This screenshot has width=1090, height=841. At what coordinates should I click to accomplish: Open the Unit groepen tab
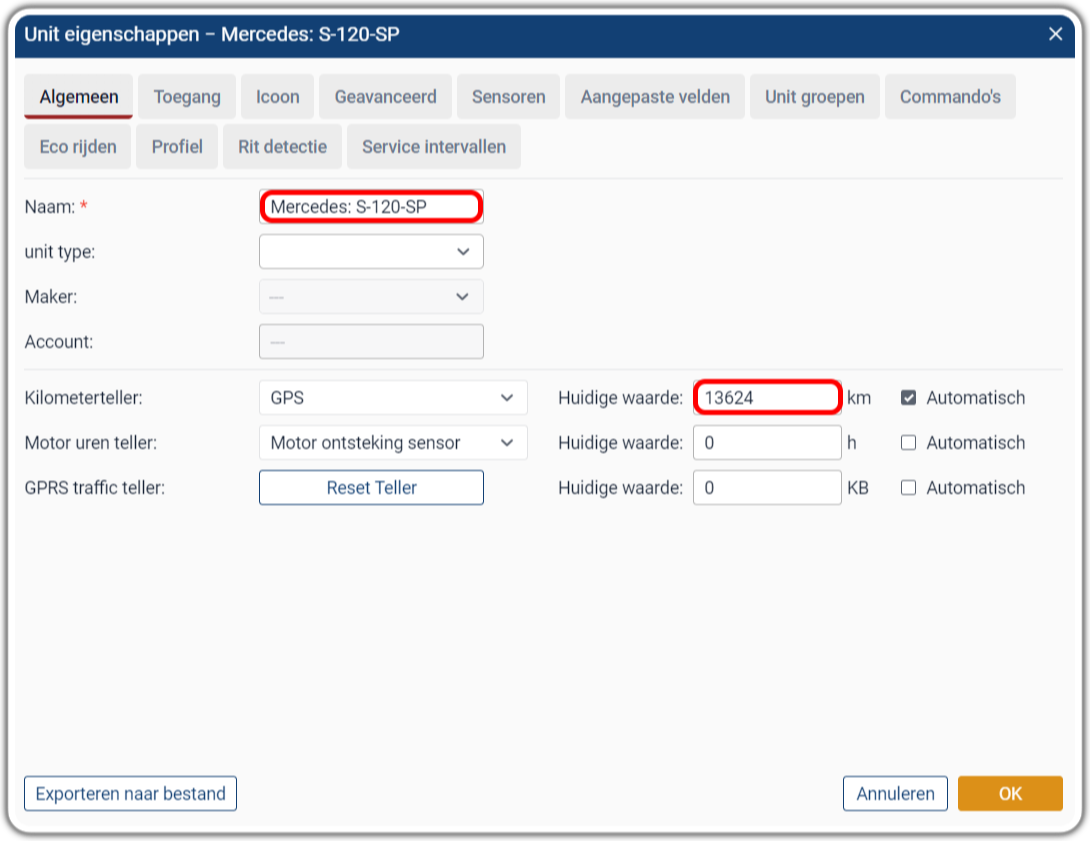815,97
